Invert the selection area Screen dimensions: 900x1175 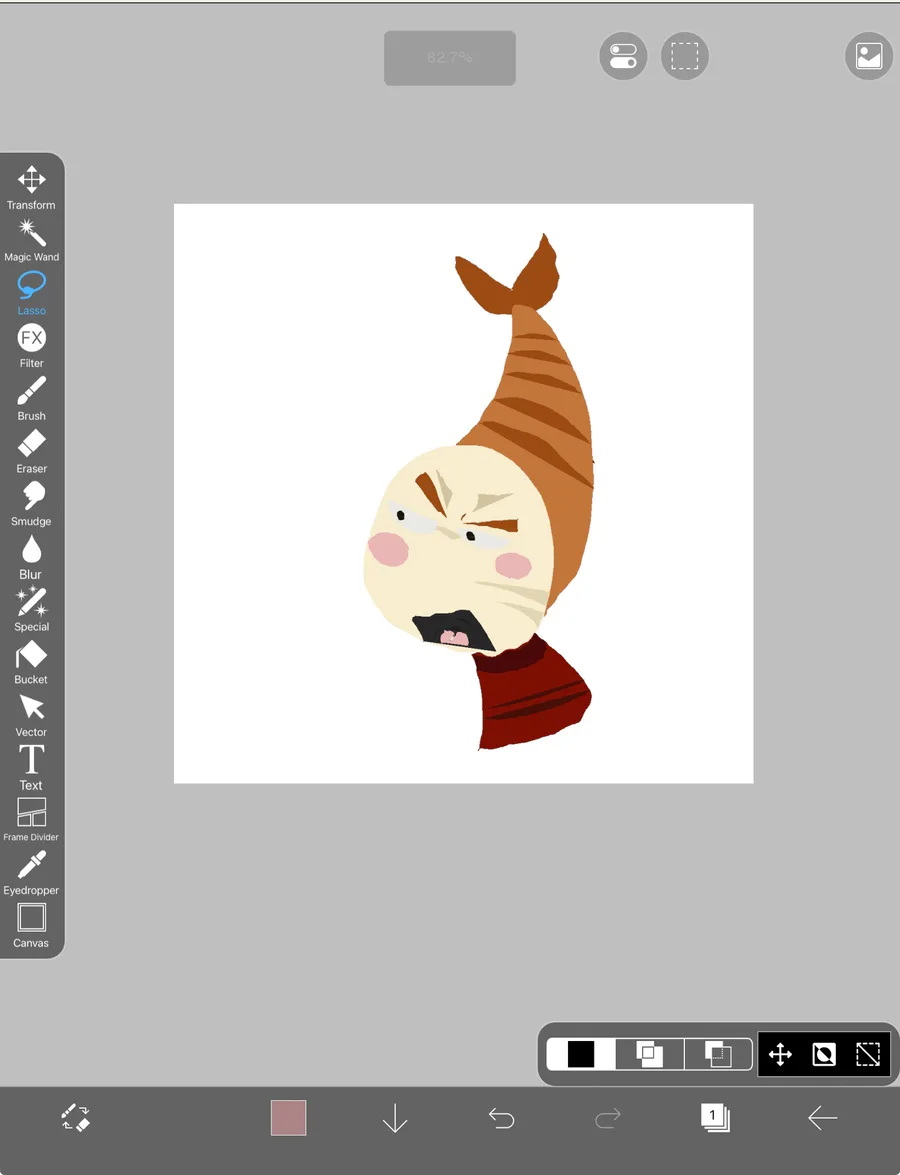coord(824,1054)
